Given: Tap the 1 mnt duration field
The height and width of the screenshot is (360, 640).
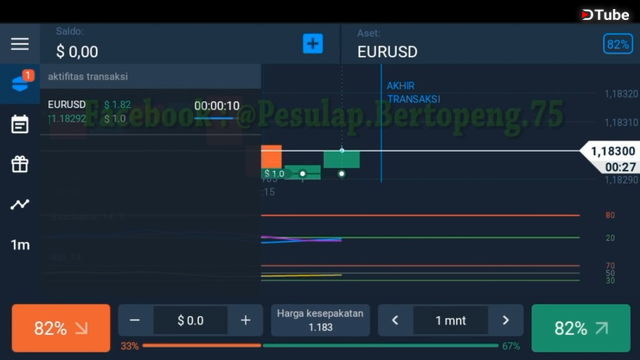Looking at the screenshot, I should [x=451, y=320].
